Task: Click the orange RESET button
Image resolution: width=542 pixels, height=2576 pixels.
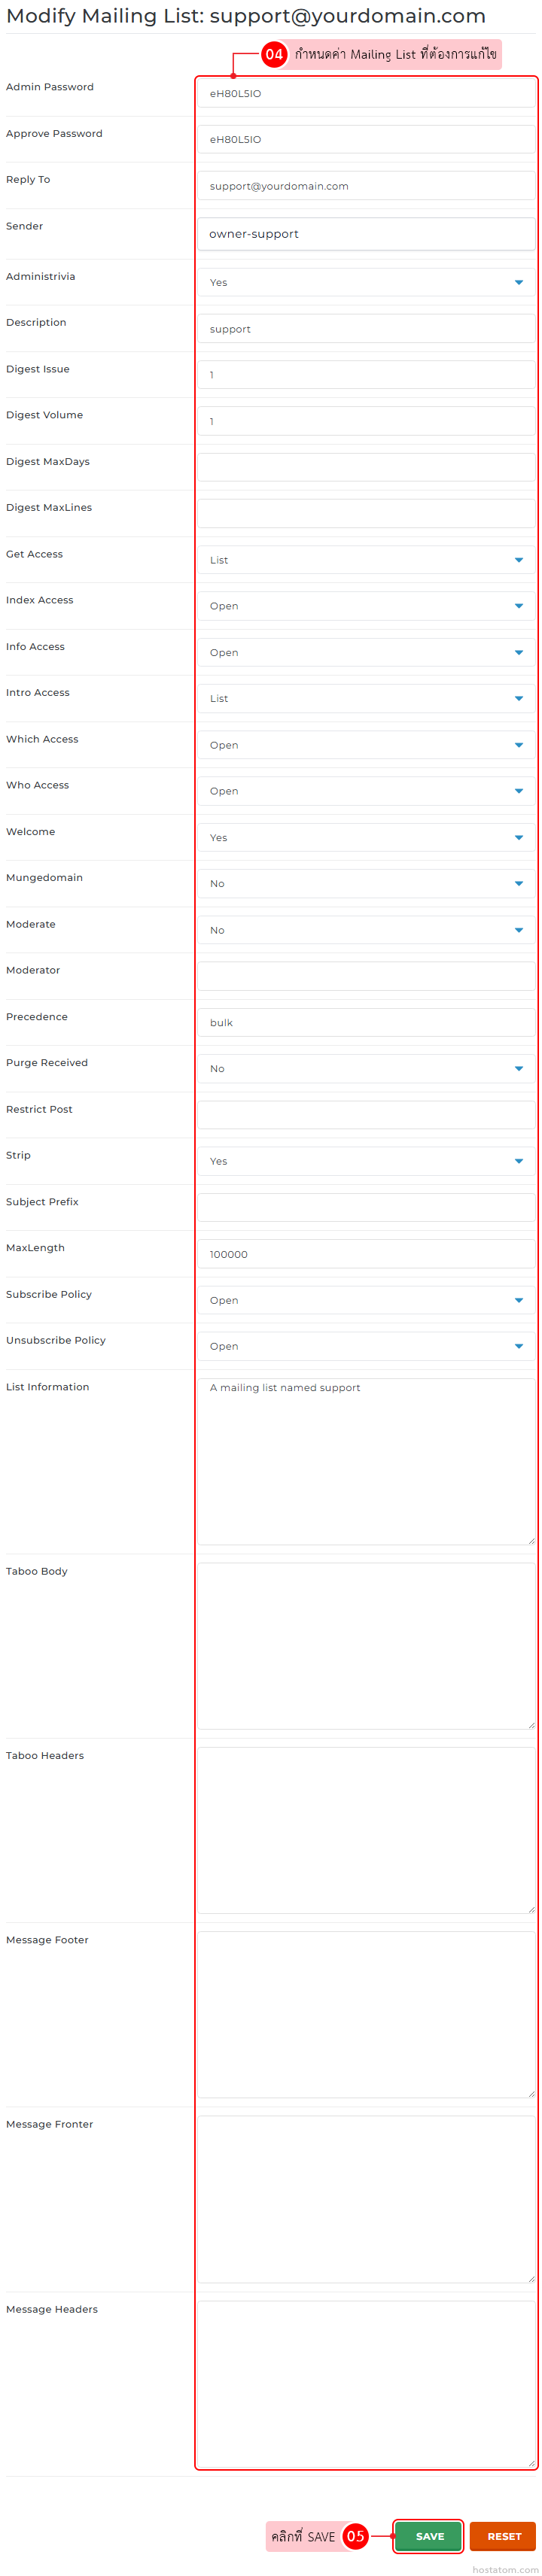Action: 503,2535
